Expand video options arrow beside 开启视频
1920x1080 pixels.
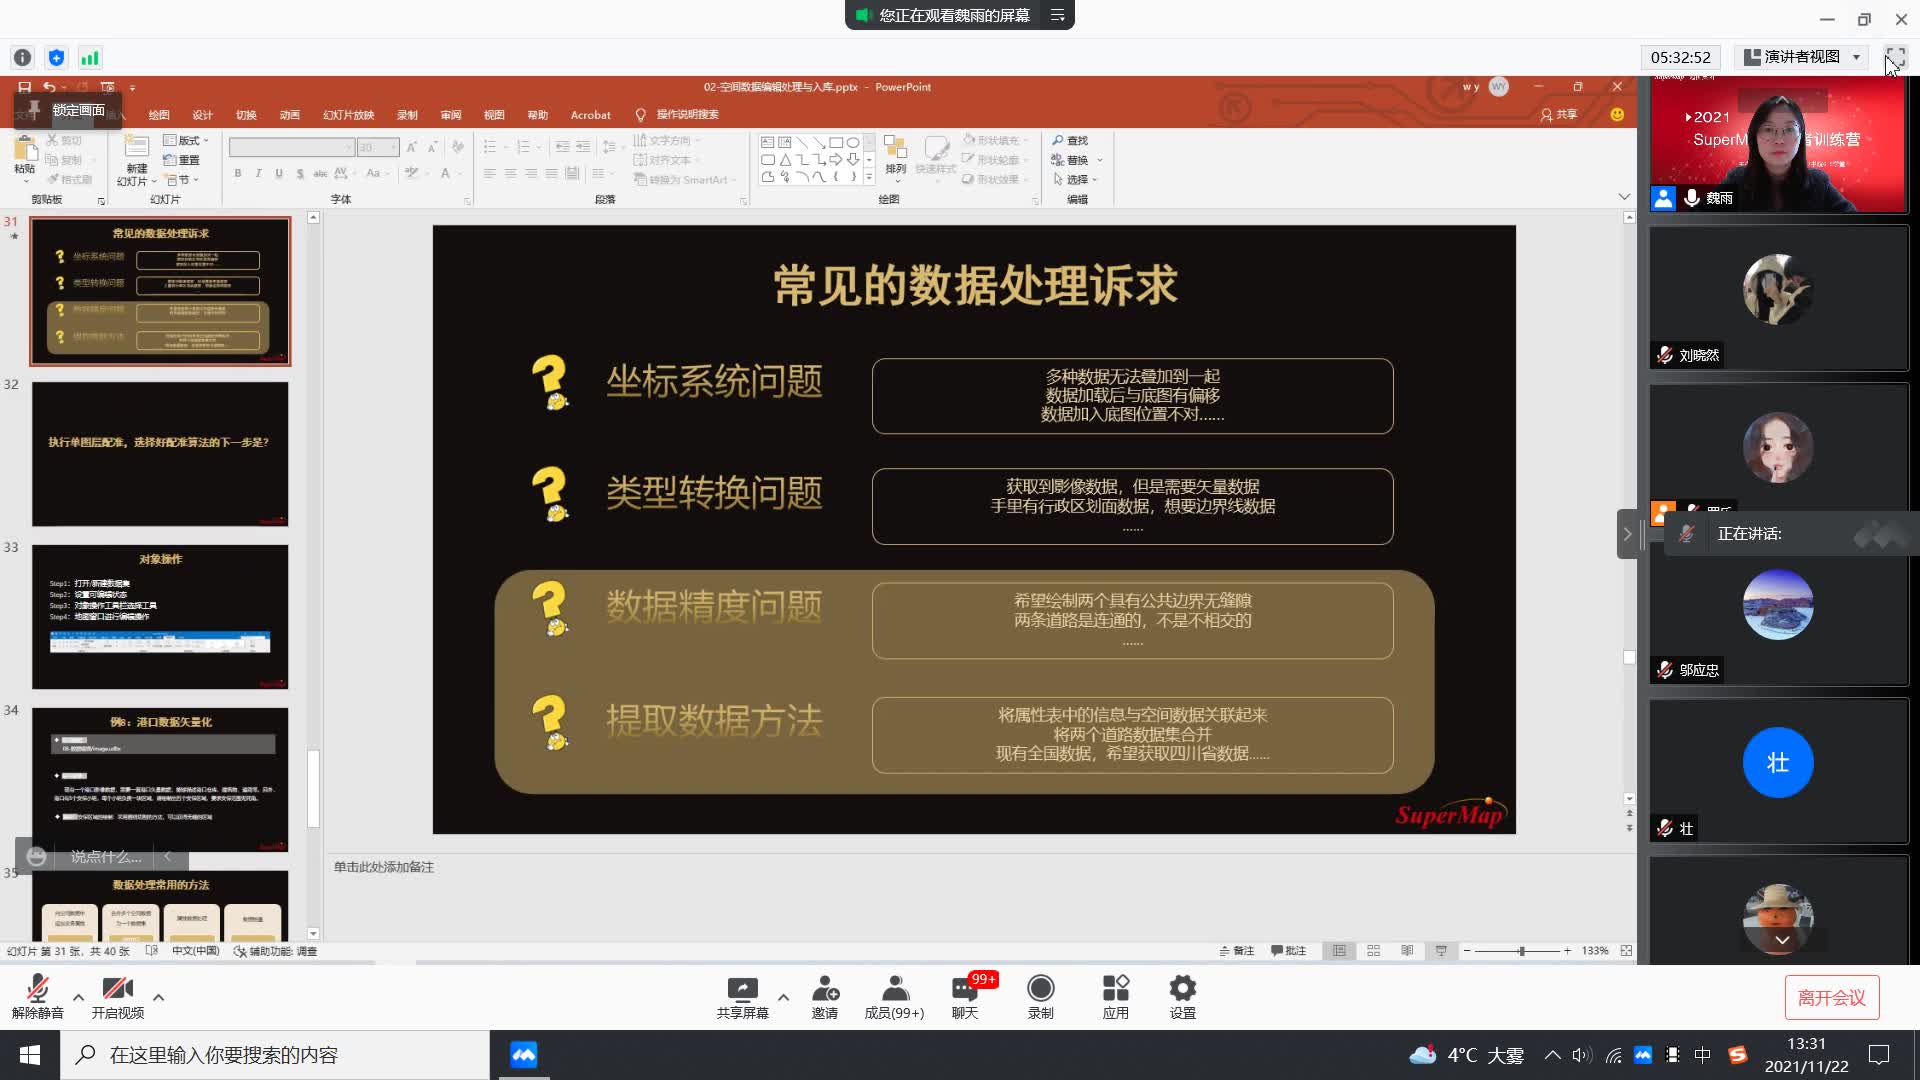(x=158, y=997)
